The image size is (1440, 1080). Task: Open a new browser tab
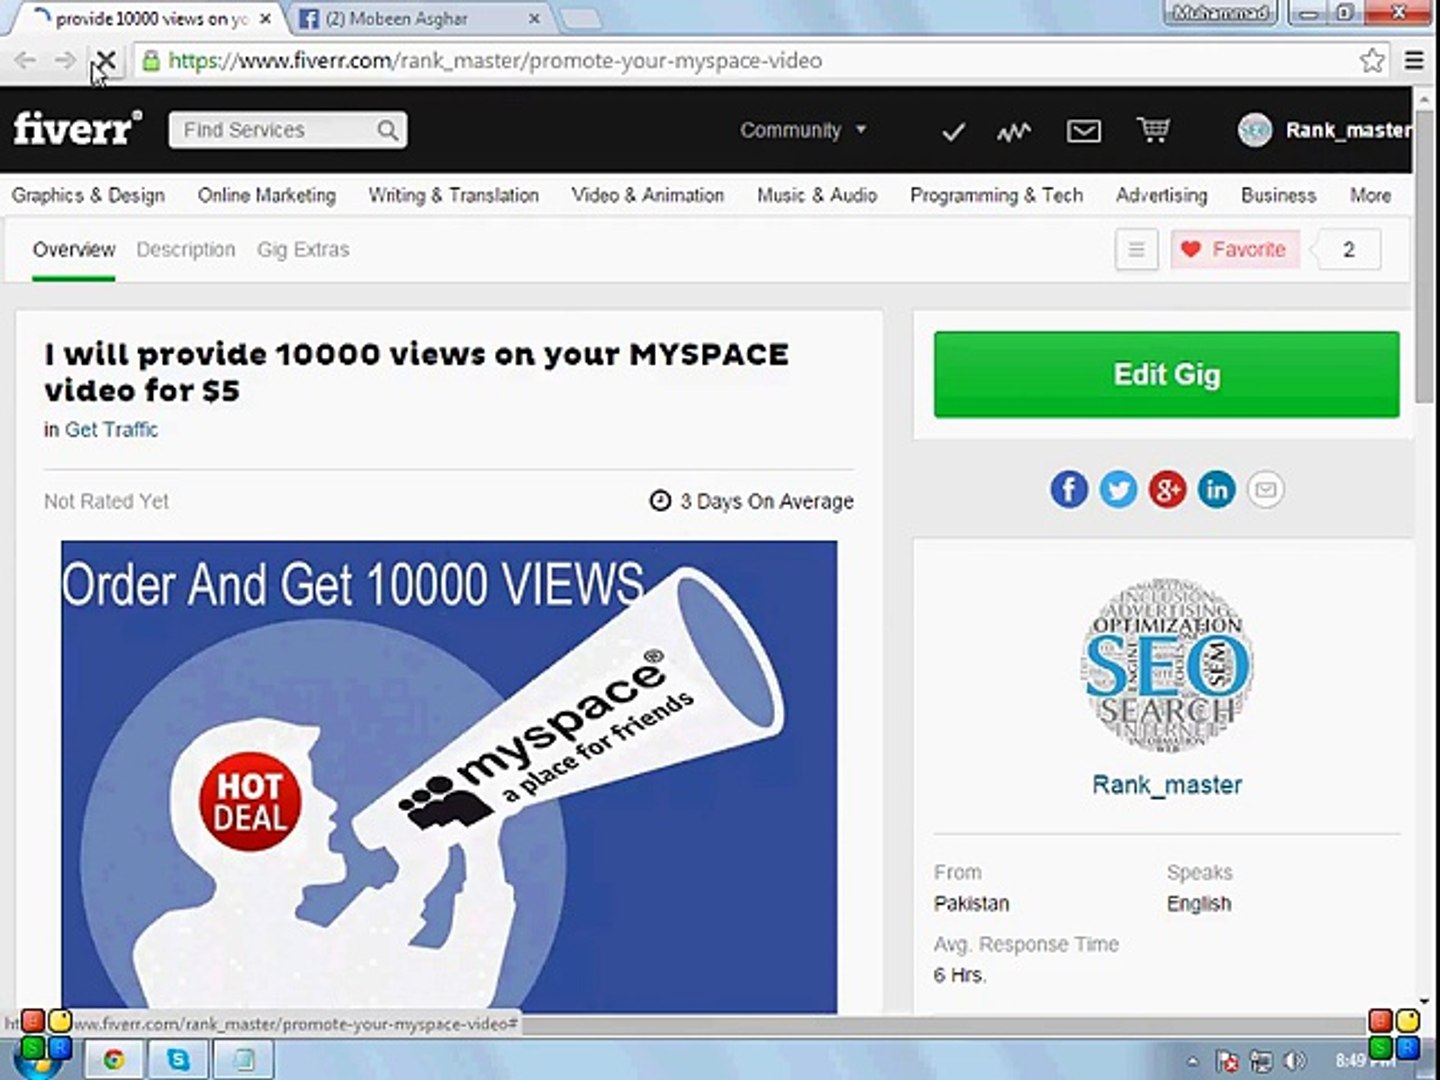(x=579, y=19)
